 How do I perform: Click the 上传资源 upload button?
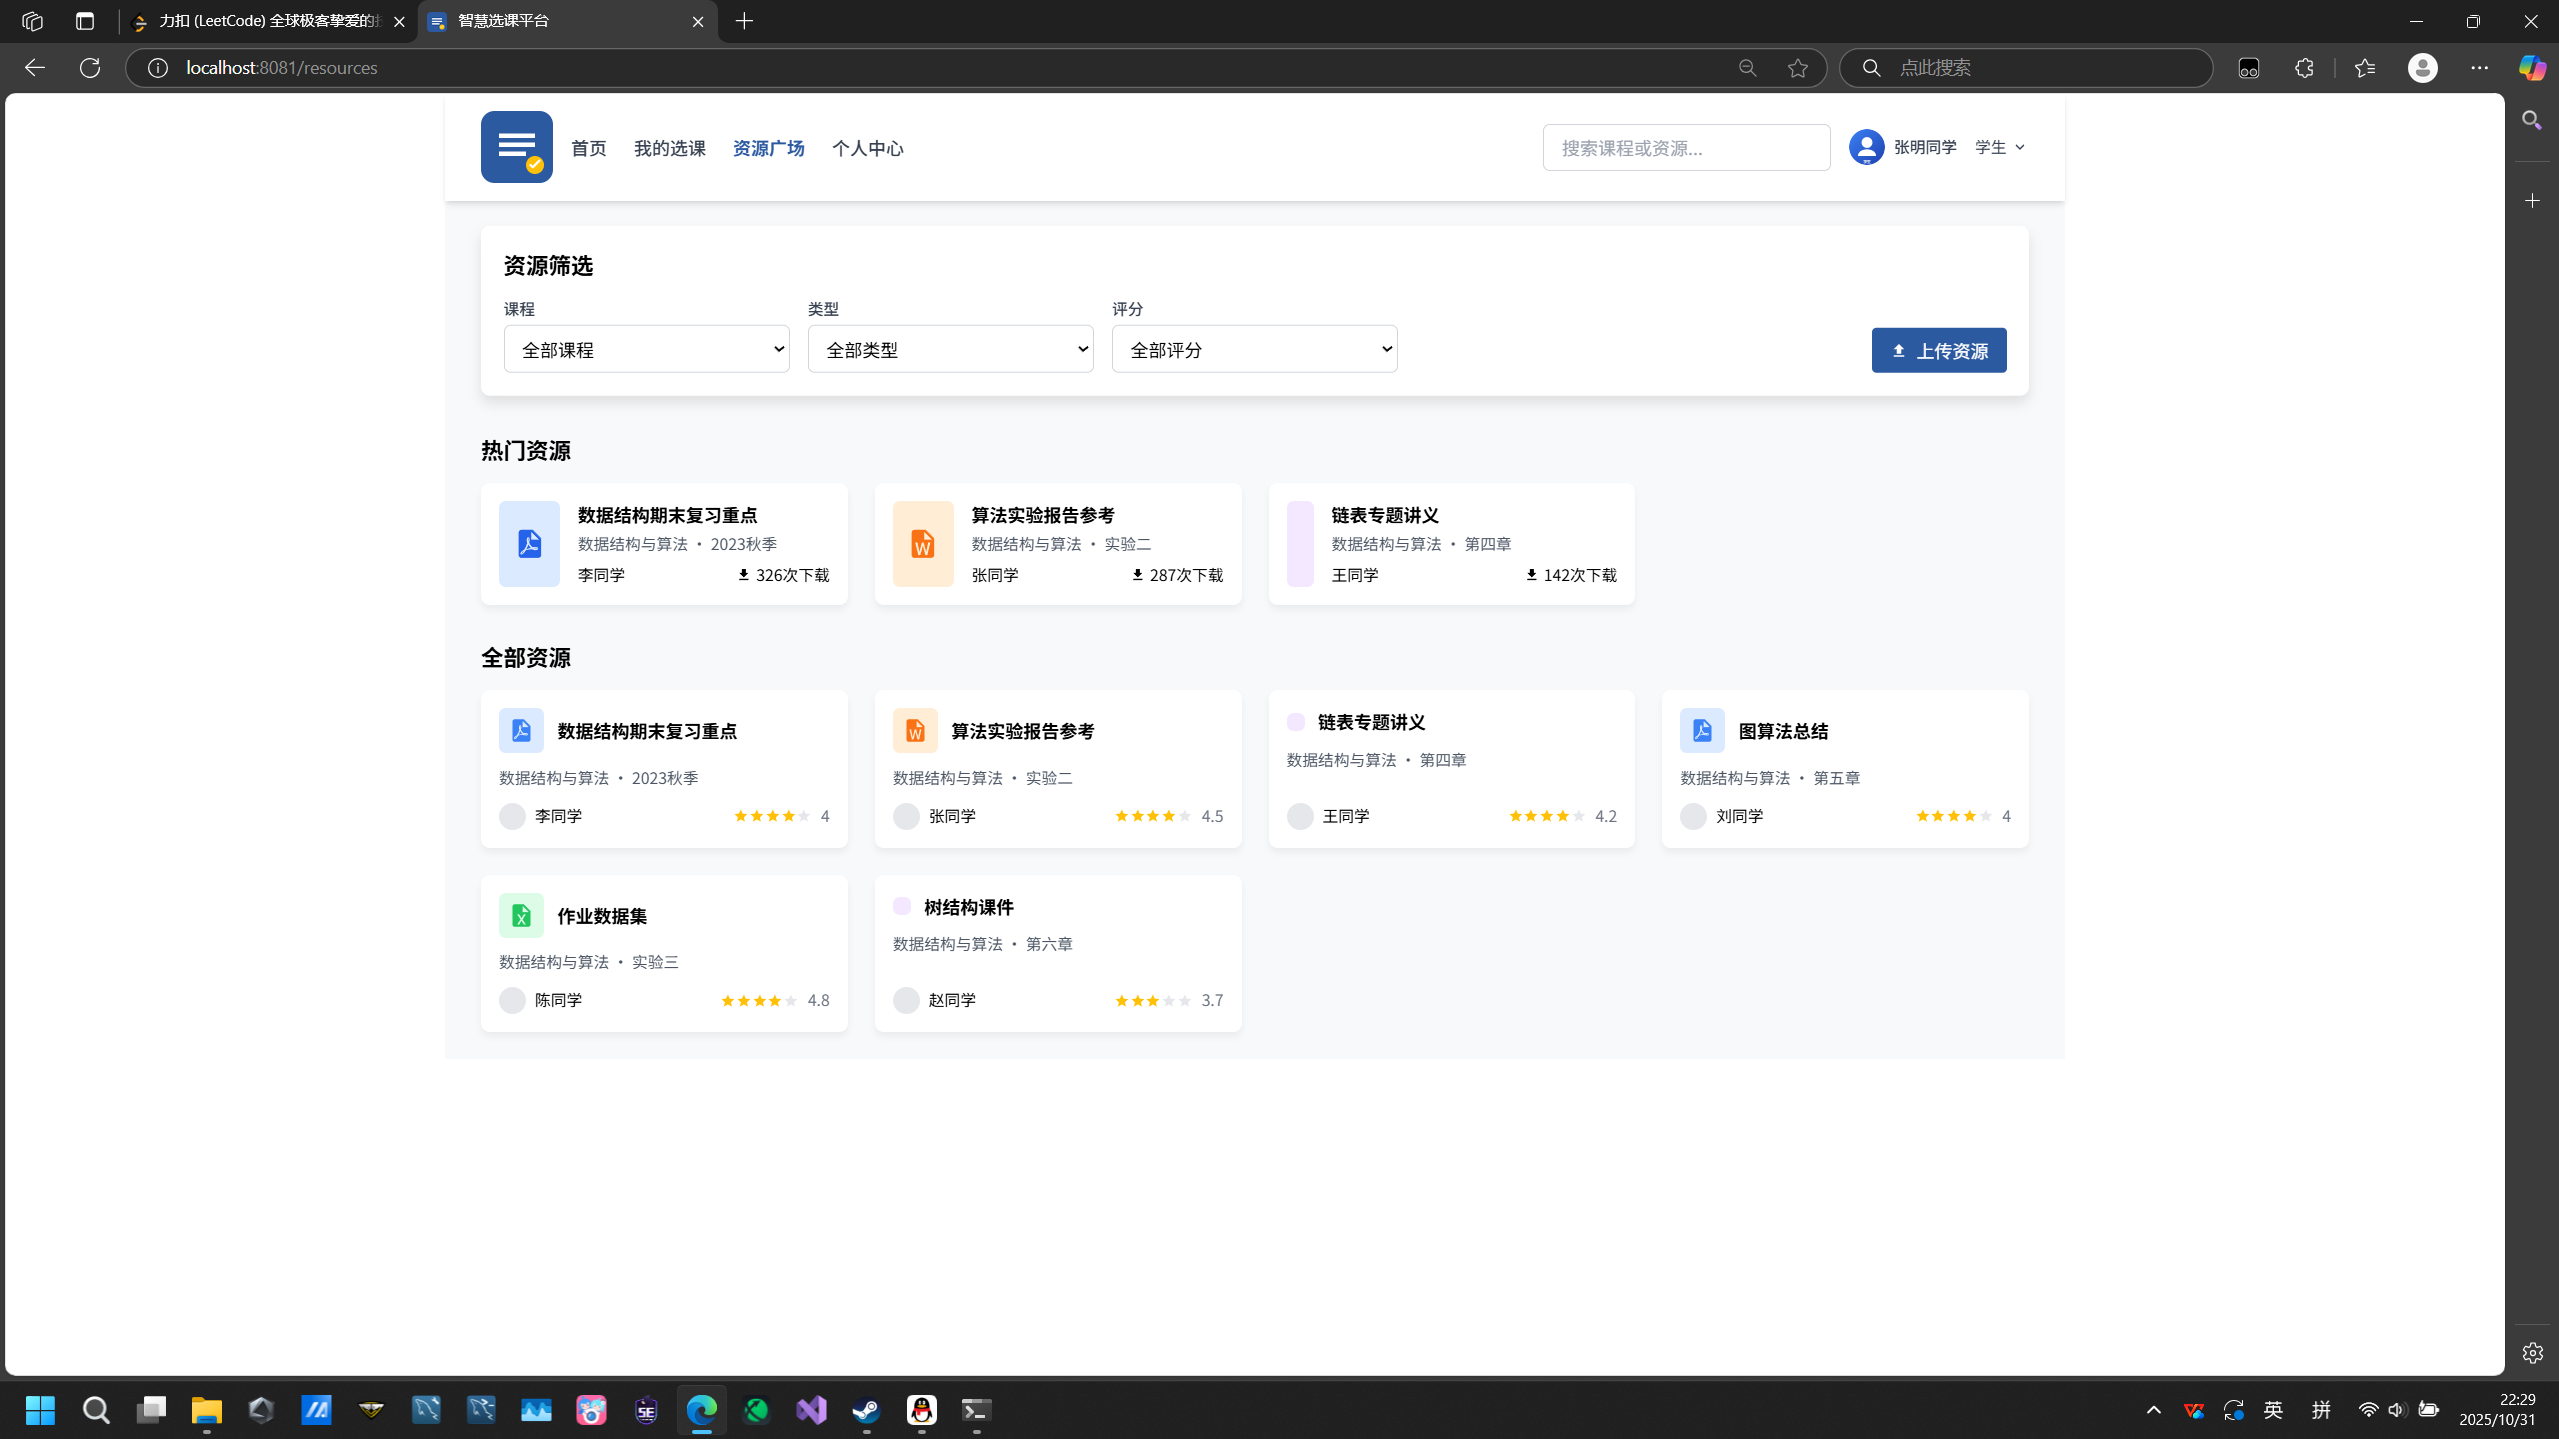(1938, 350)
